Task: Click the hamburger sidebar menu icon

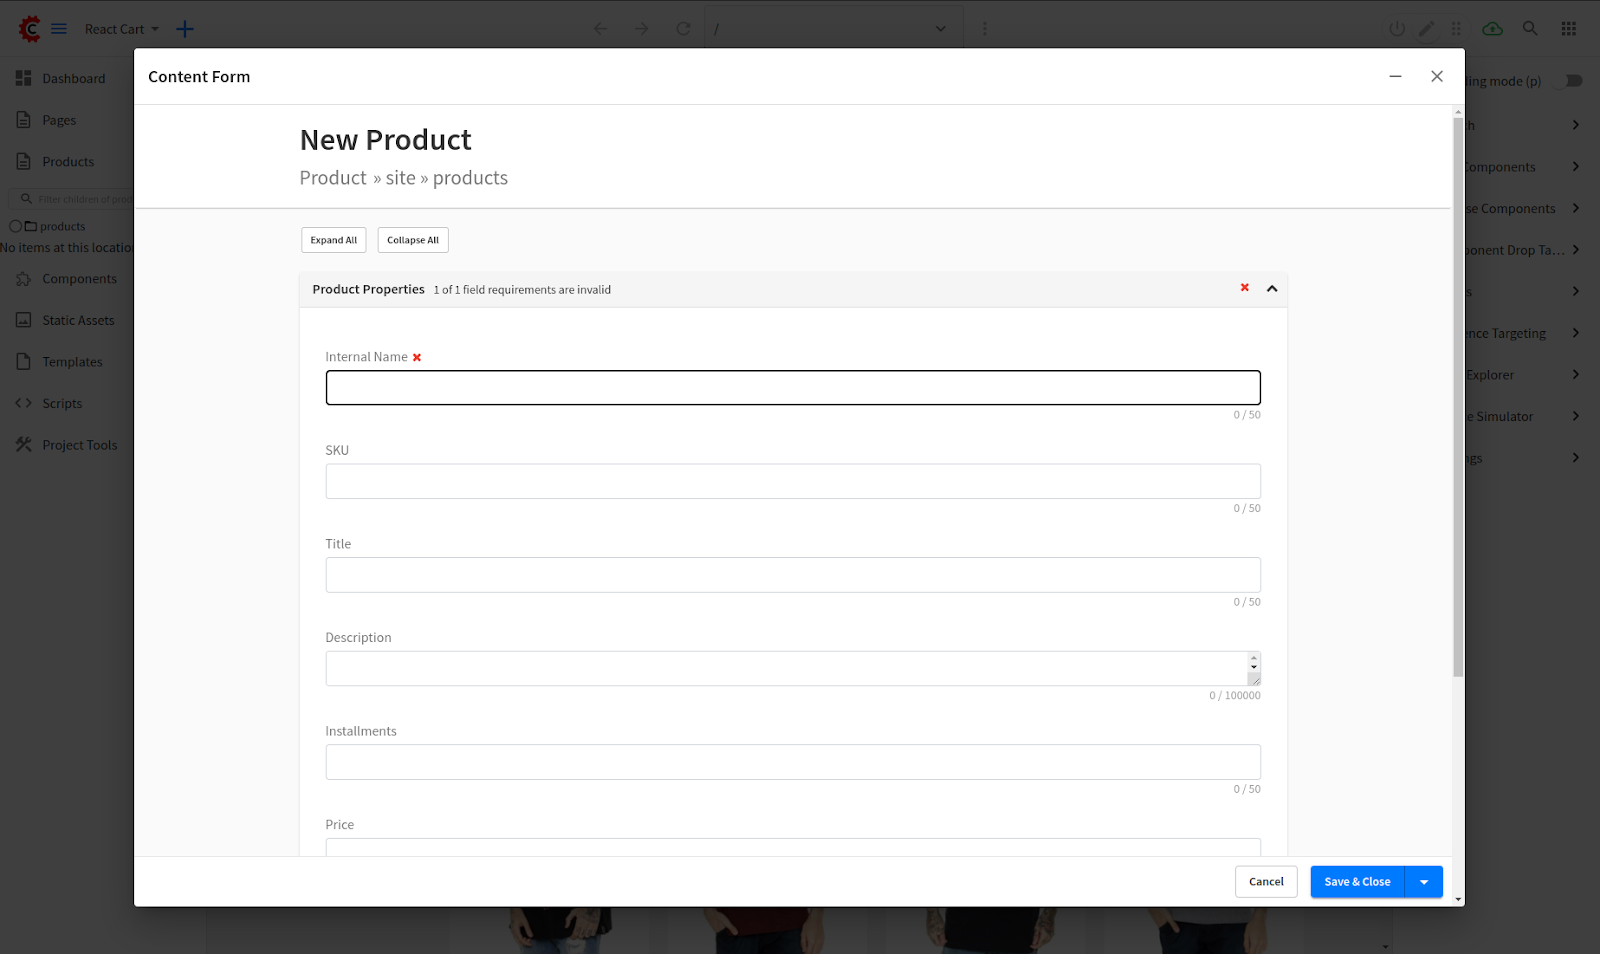Action: (x=59, y=29)
